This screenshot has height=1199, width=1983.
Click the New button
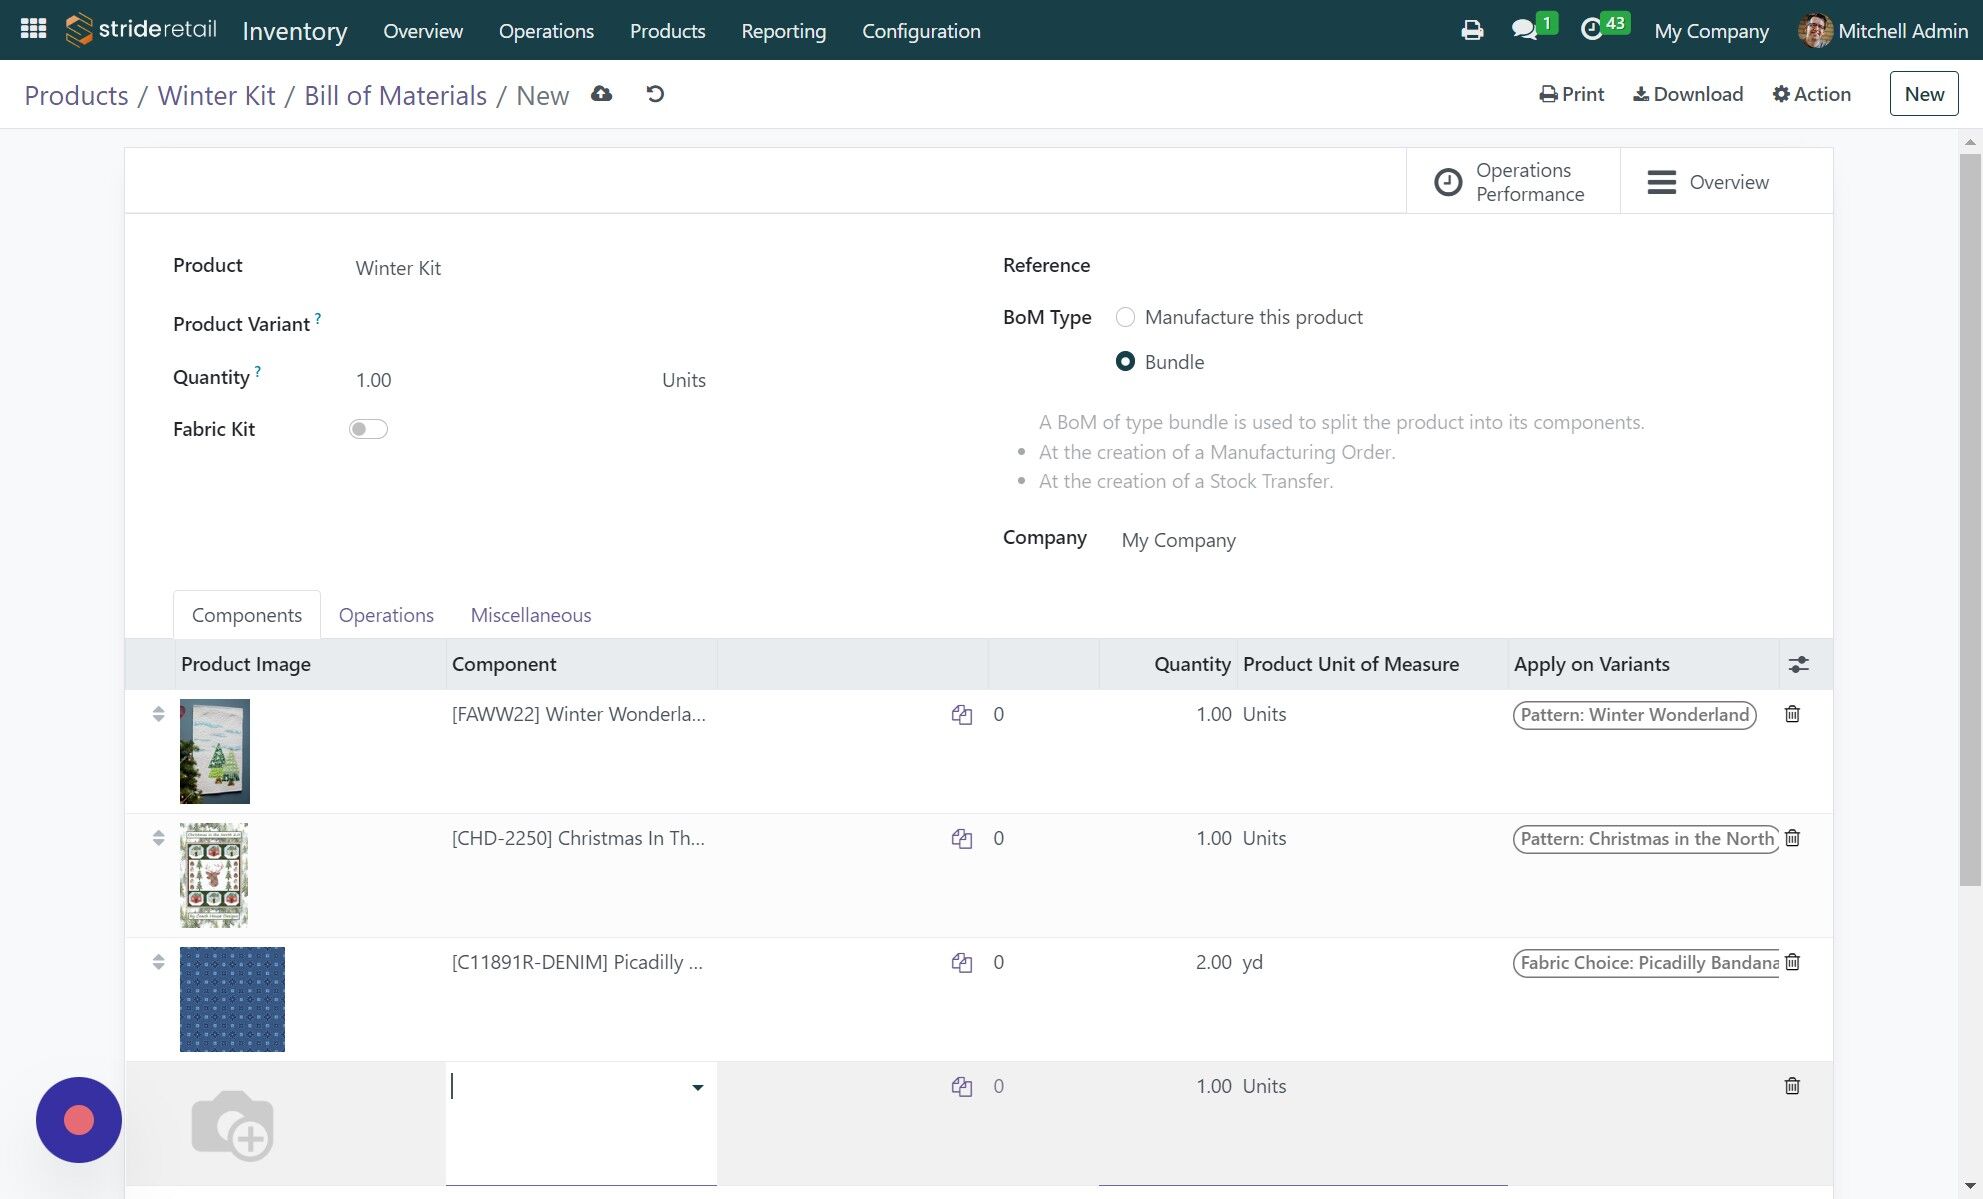click(1923, 94)
